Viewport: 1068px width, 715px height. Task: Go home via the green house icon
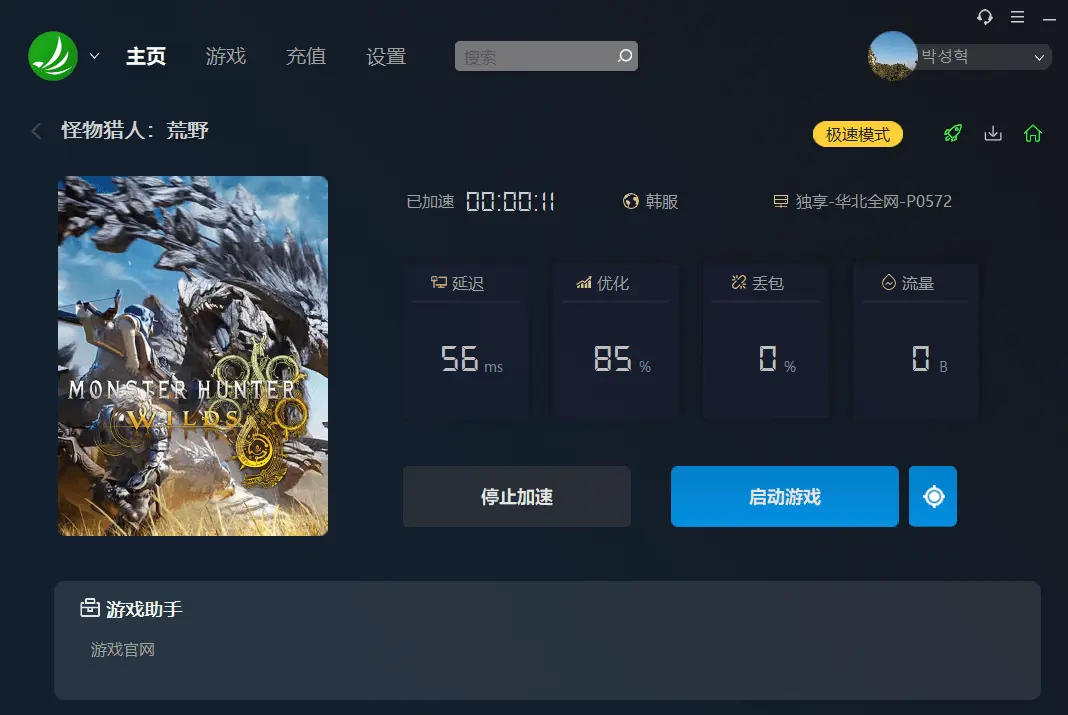click(1033, 133)
